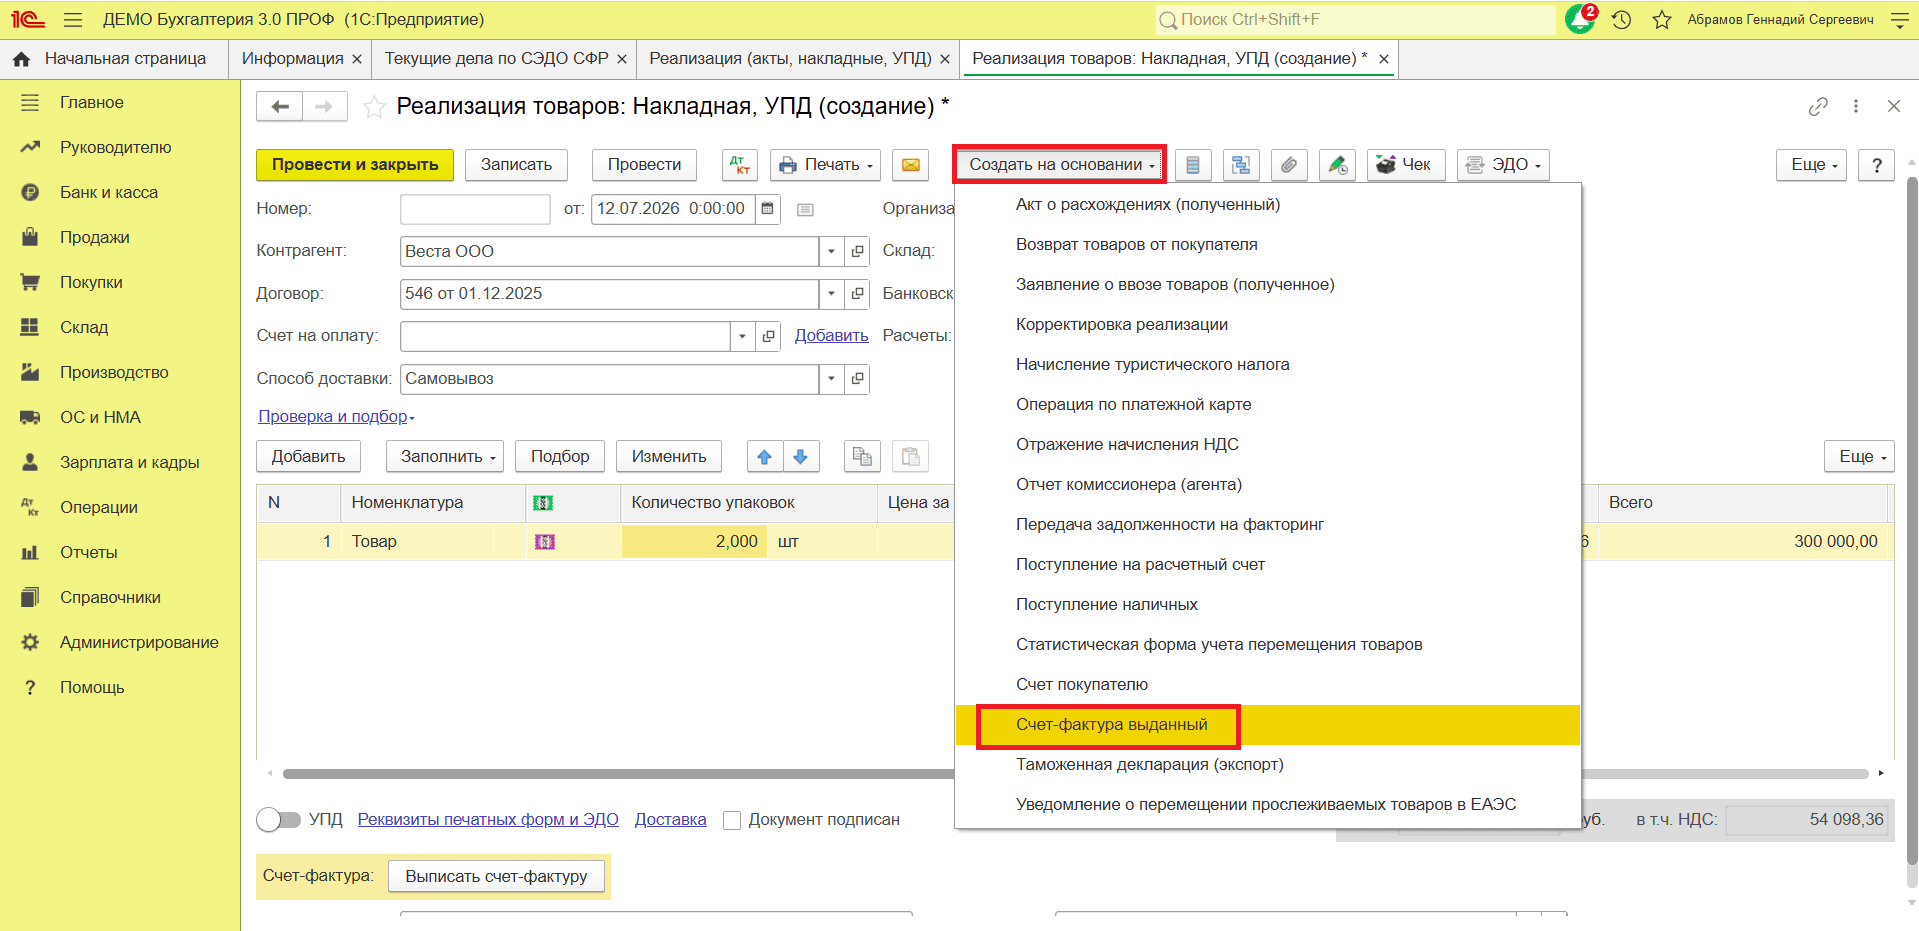Viewport: 1919px width, 931px height.
Task: Move table row up arrow
Action: [765, 457]
